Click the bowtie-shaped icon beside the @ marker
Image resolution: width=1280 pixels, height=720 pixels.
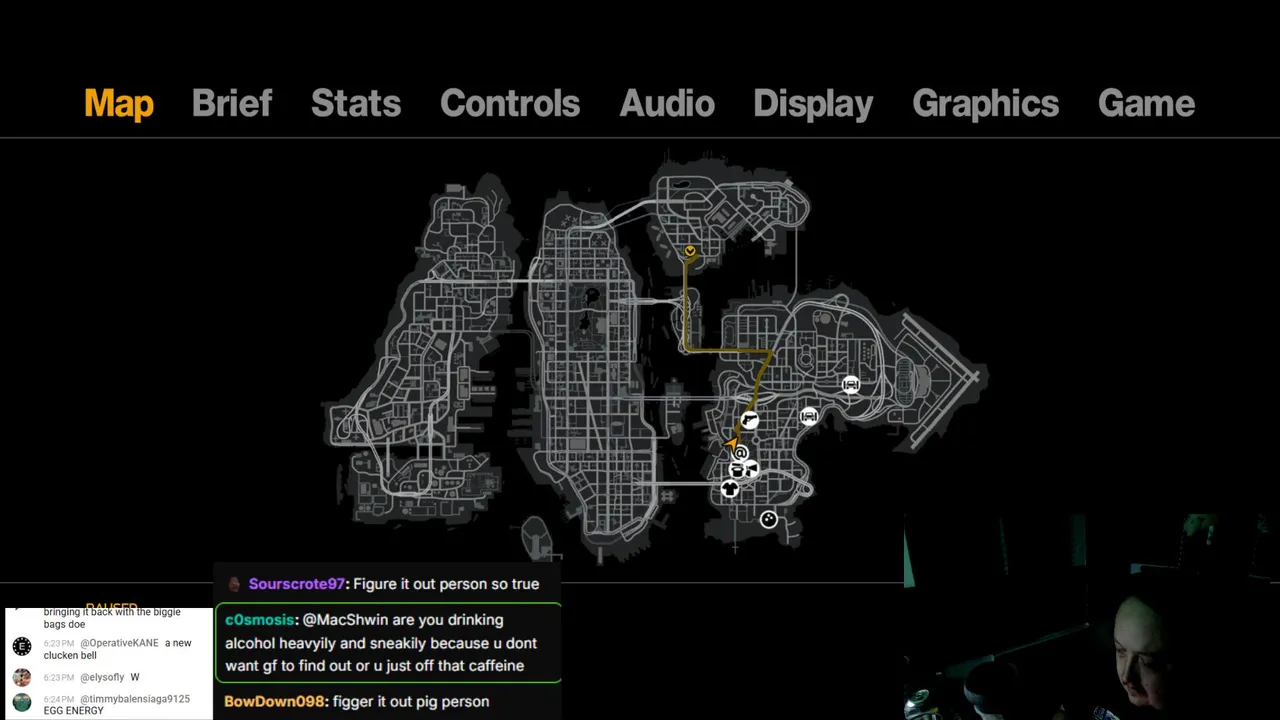click(752, 469)
